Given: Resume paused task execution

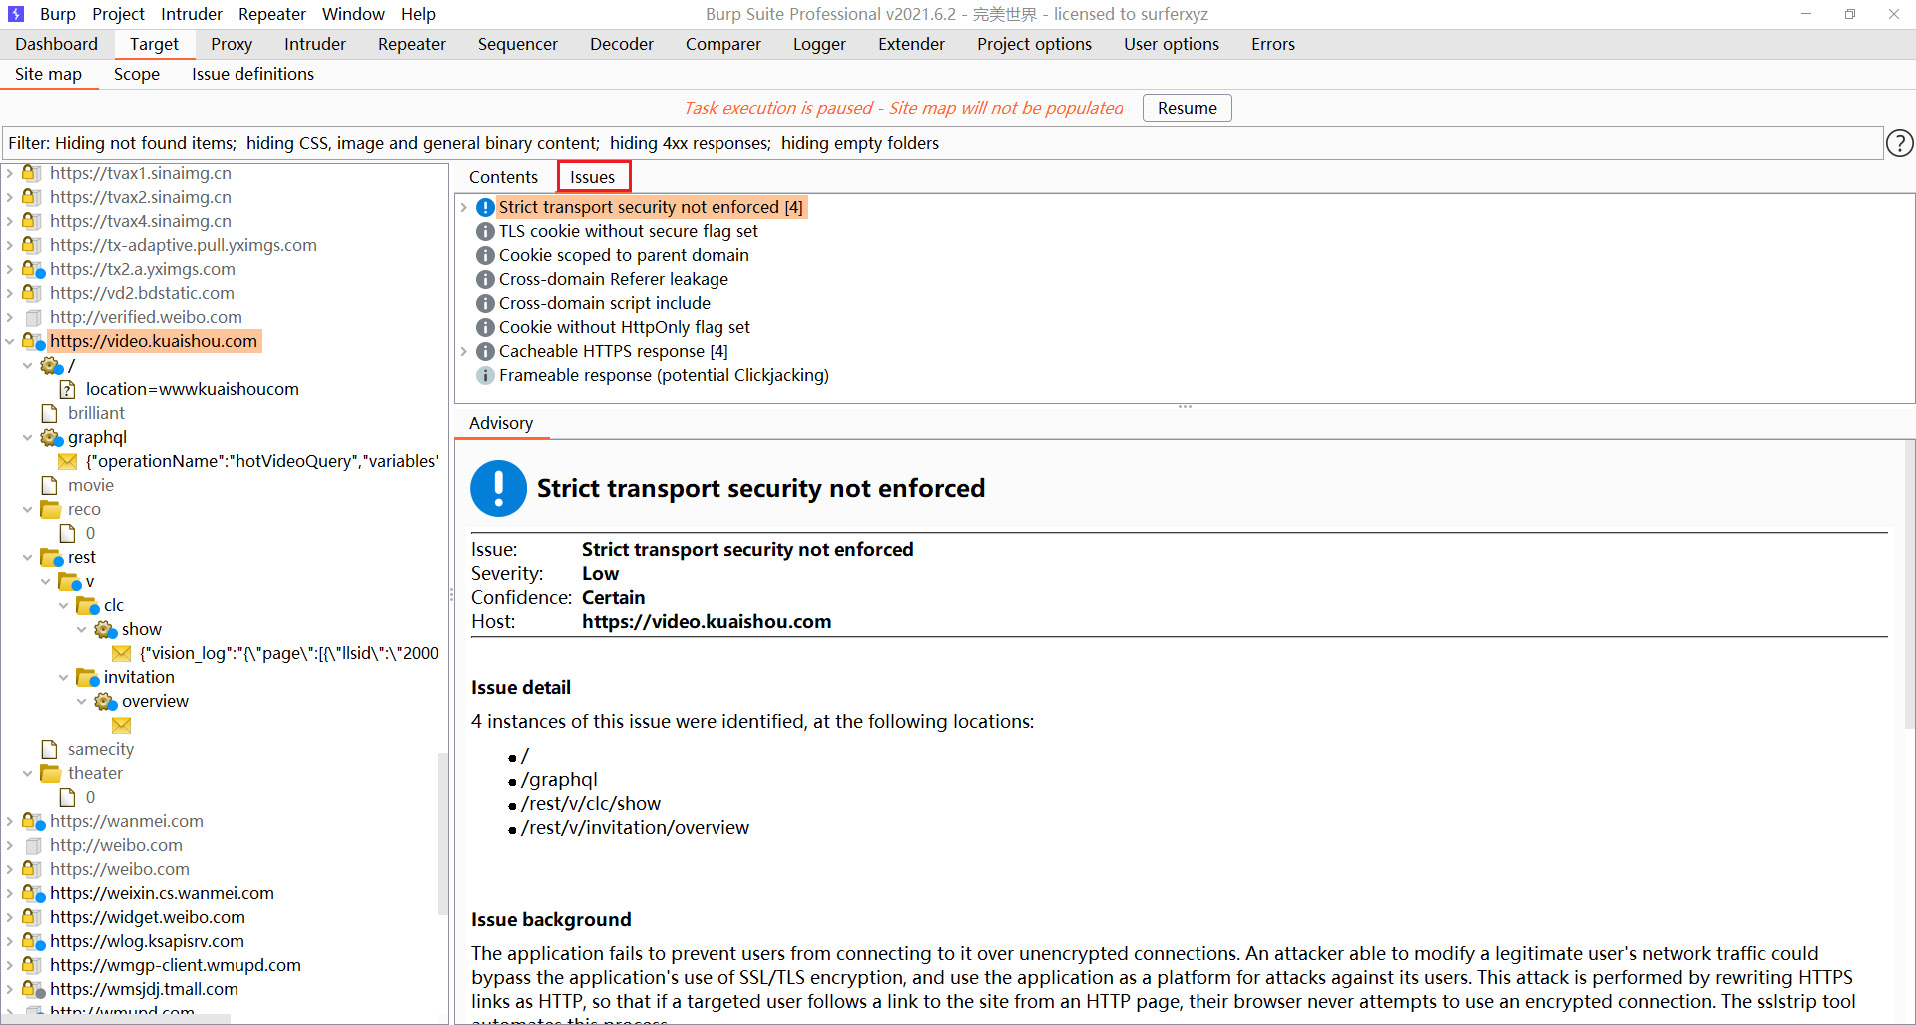Looking at the screenshot, I should [x=1187, y=108].
